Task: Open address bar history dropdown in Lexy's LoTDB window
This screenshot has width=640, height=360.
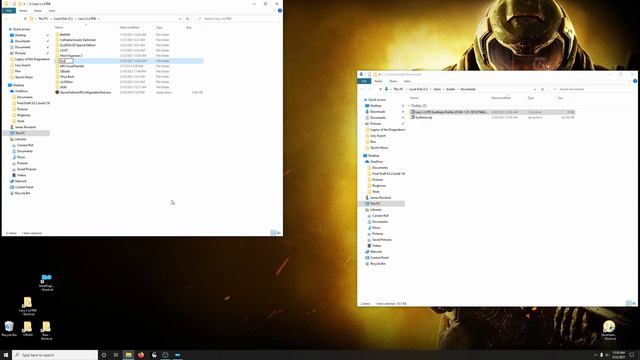Action: tap(180, 19)
